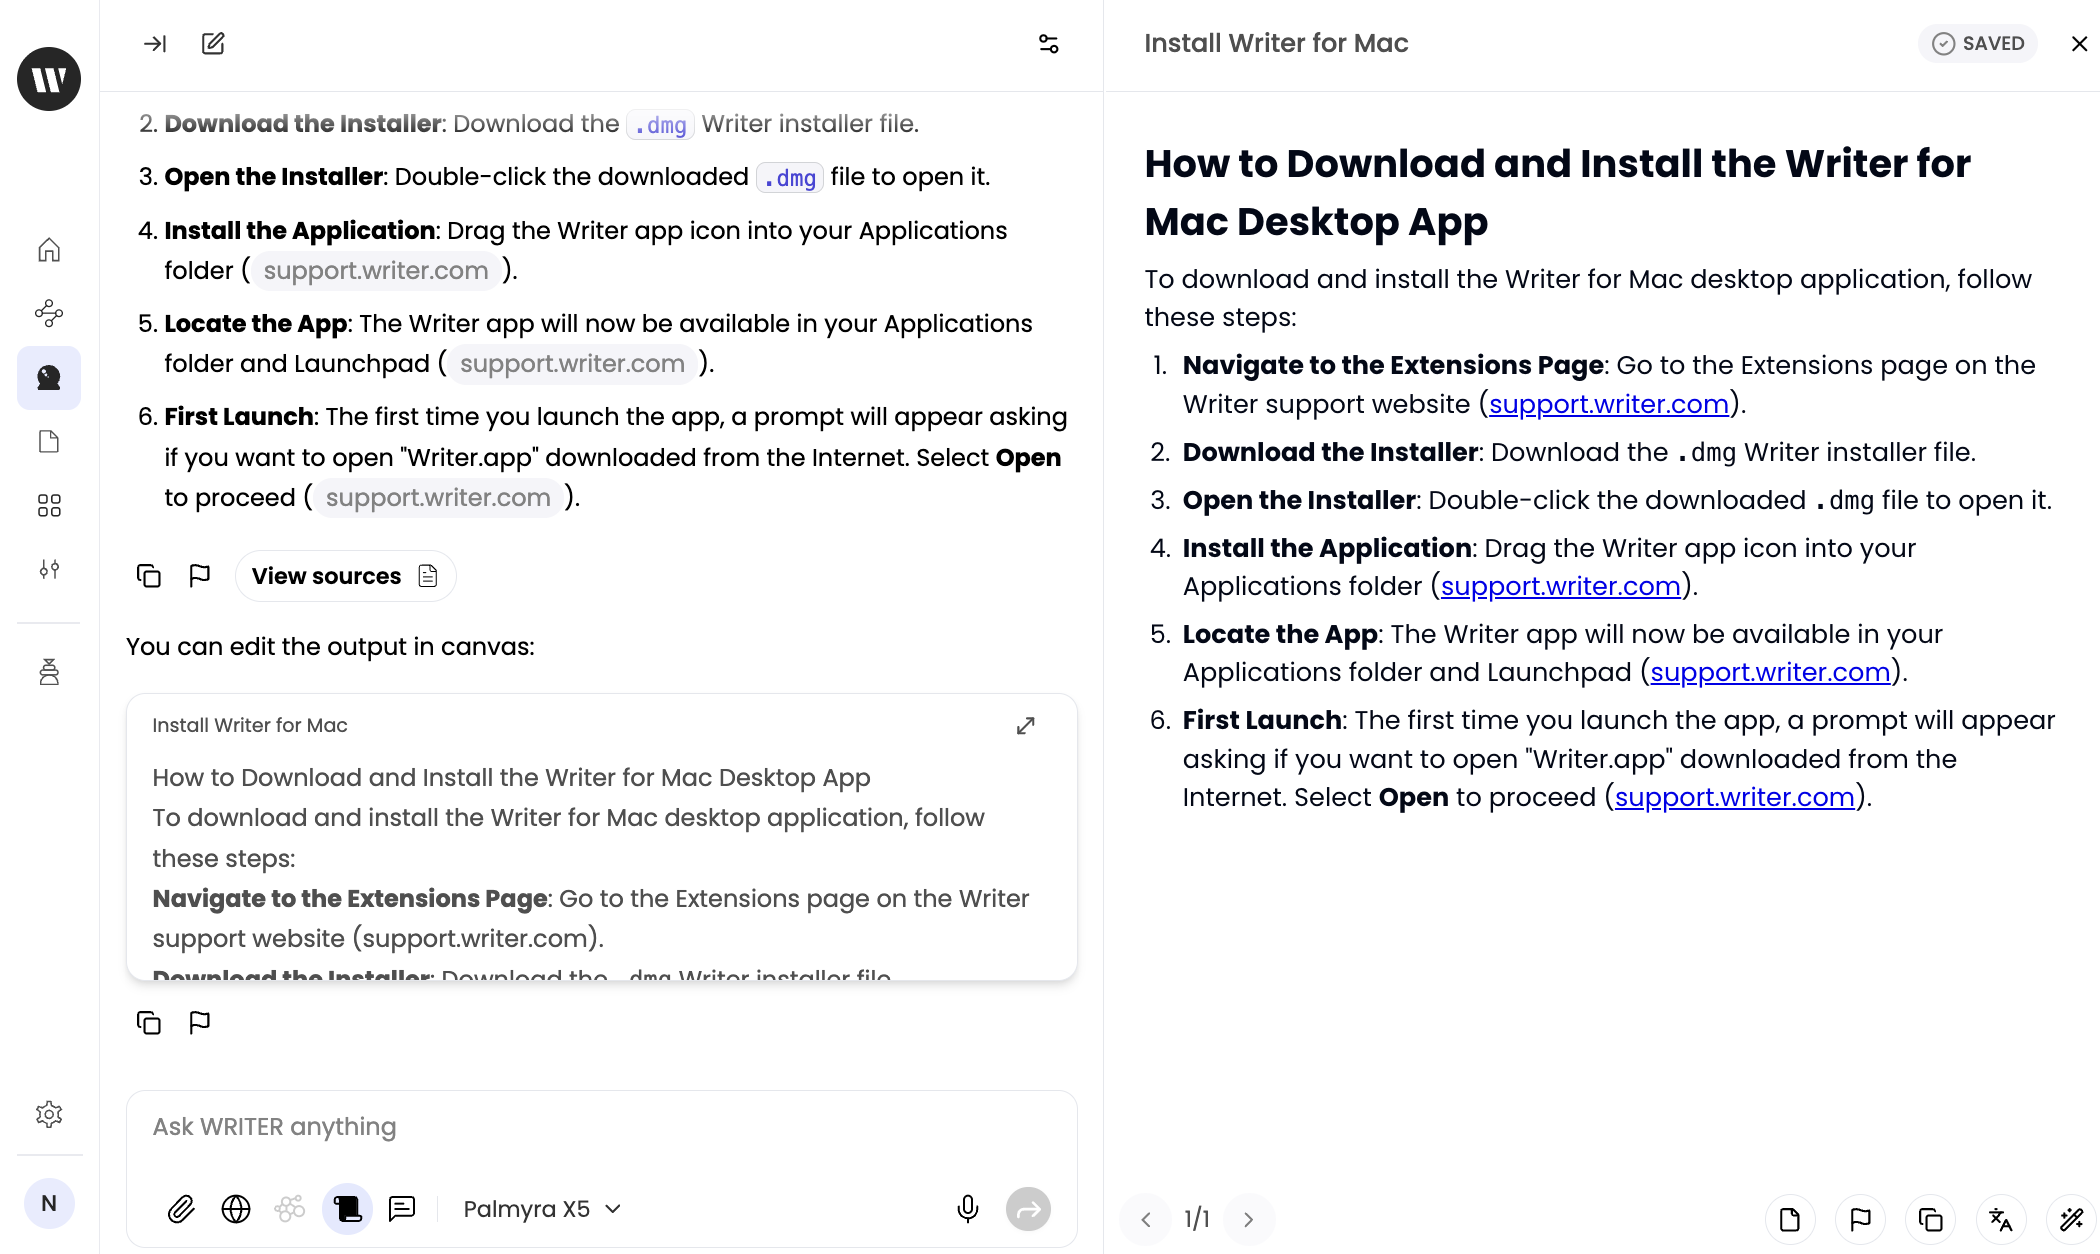Collapse the sidebar with arrow icon
This screenshot has width=2100, height=1254.
(x=155, y=43)
